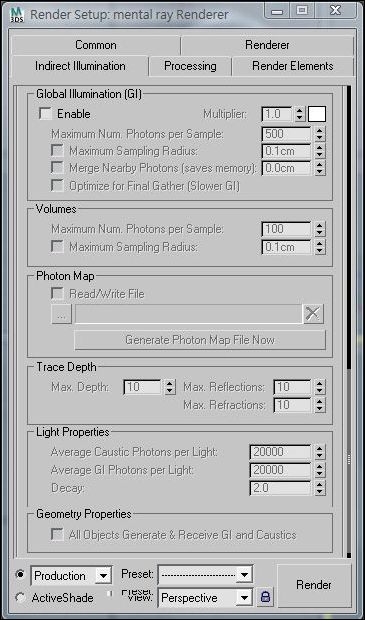The width and height of the screenshot is (365, 620).
Task: Click the Average GI Photons per Light field
Action: pyautogui.click(x=281, y=471)
